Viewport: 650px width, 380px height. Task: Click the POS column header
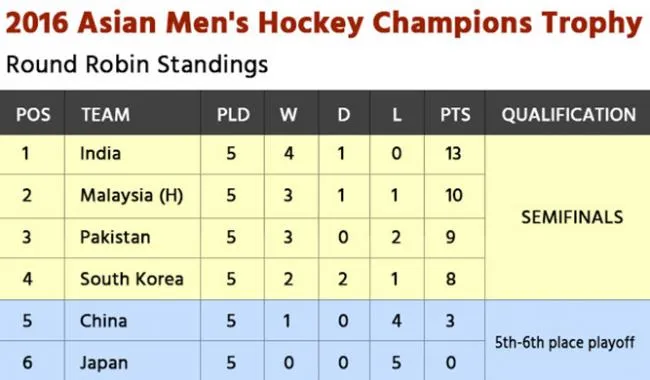click(x=33, y=115)
